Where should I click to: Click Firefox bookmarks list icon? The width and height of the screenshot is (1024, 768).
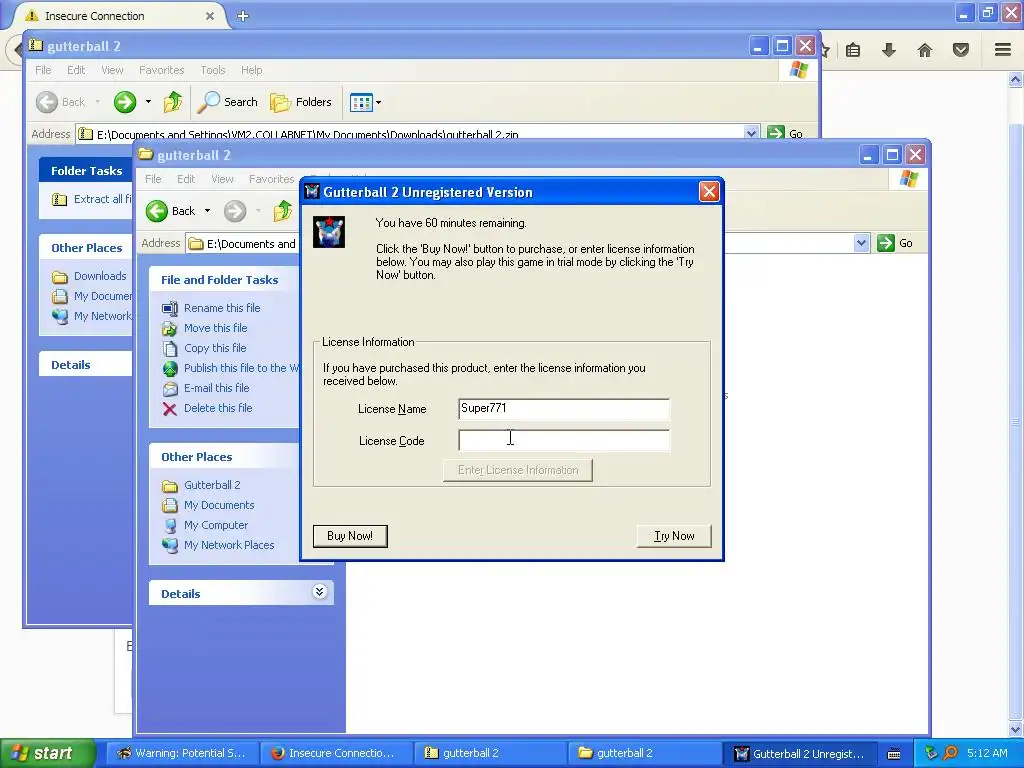coord(853,50)
